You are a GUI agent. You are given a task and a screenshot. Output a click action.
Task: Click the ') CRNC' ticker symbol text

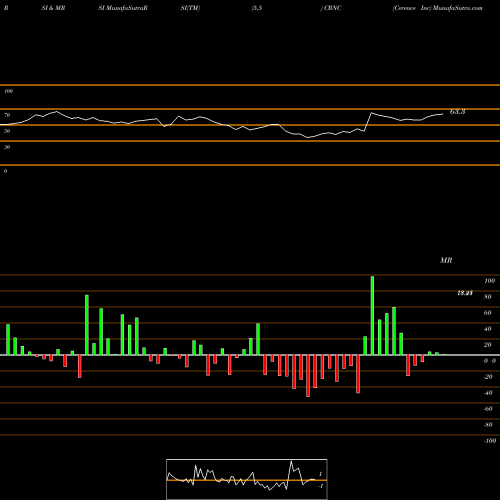[x=331, y=8]
